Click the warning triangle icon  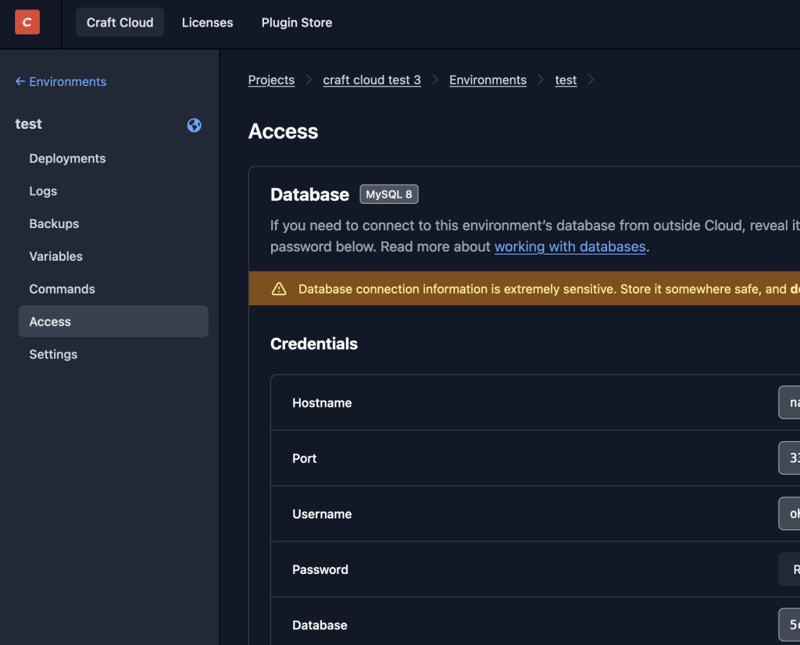tap(279, 289)
